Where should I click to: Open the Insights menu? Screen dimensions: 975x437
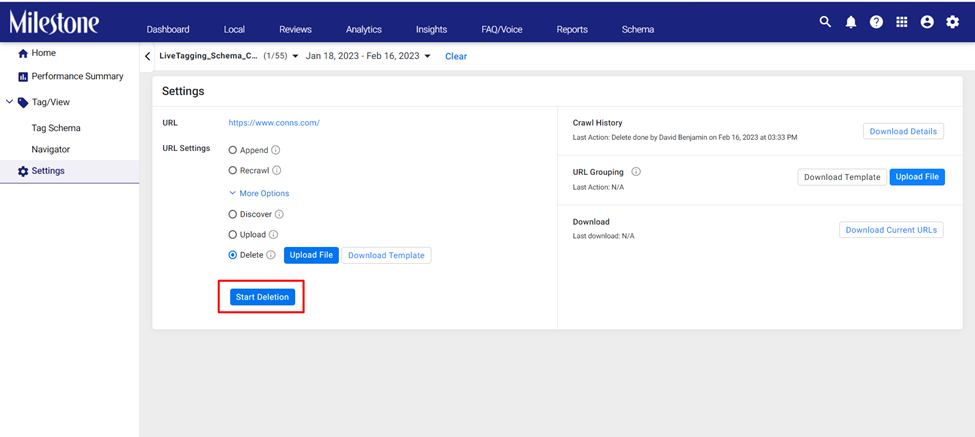(x=432, y=29)
